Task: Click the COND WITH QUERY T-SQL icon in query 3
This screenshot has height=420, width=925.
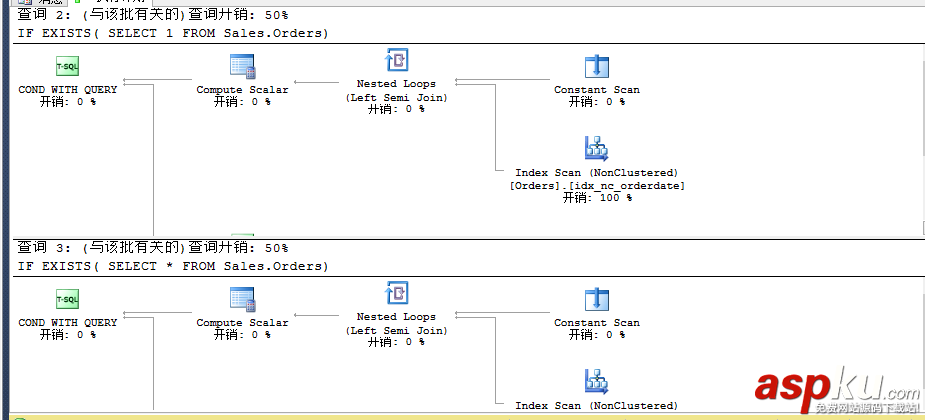Action: [67, 300]
